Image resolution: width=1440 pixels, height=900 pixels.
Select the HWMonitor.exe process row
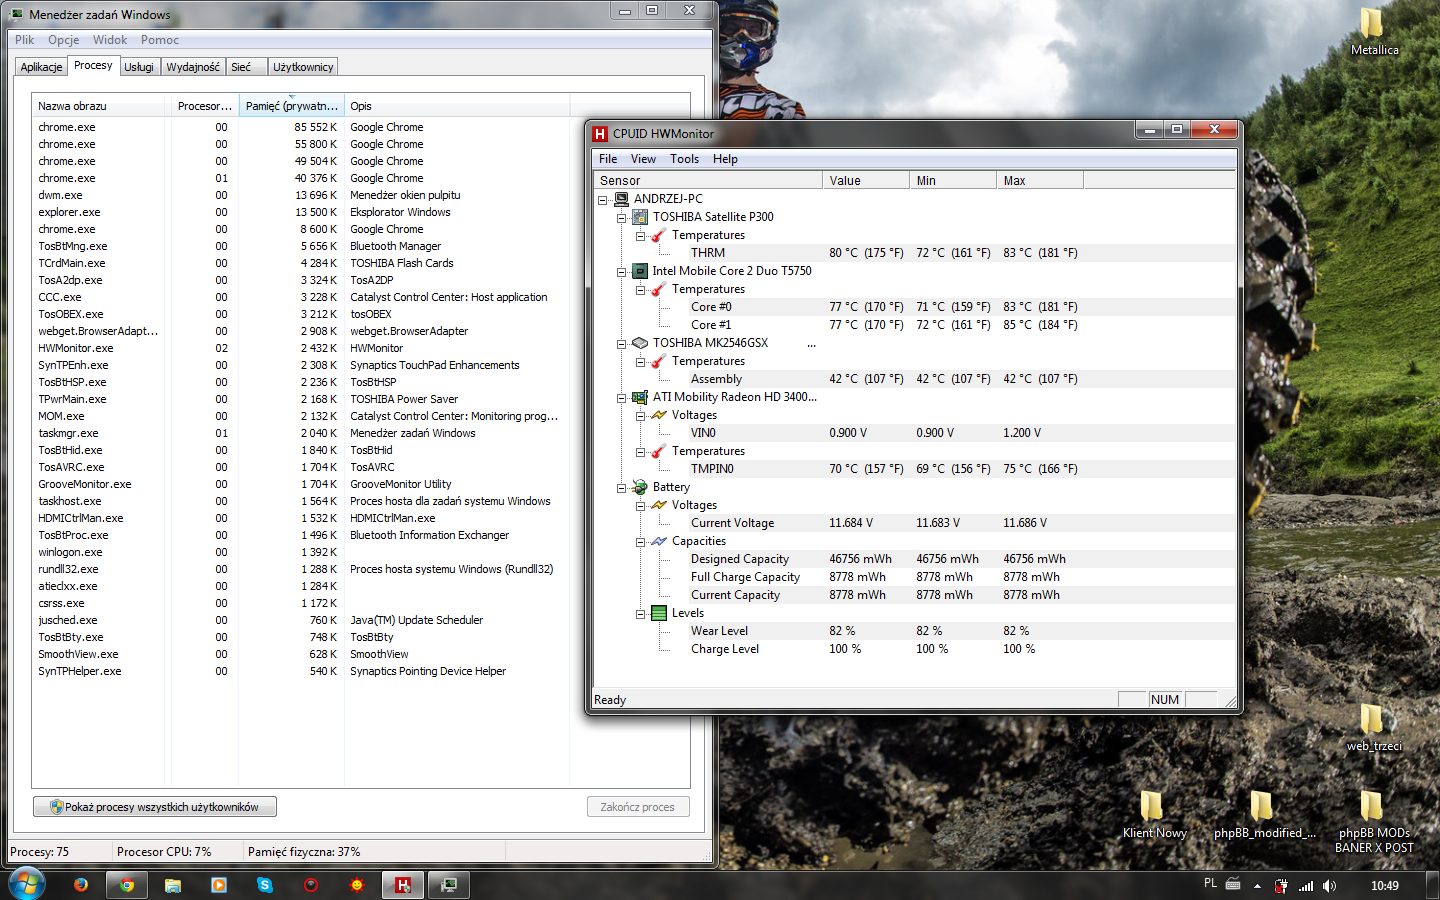coord(300,348)
